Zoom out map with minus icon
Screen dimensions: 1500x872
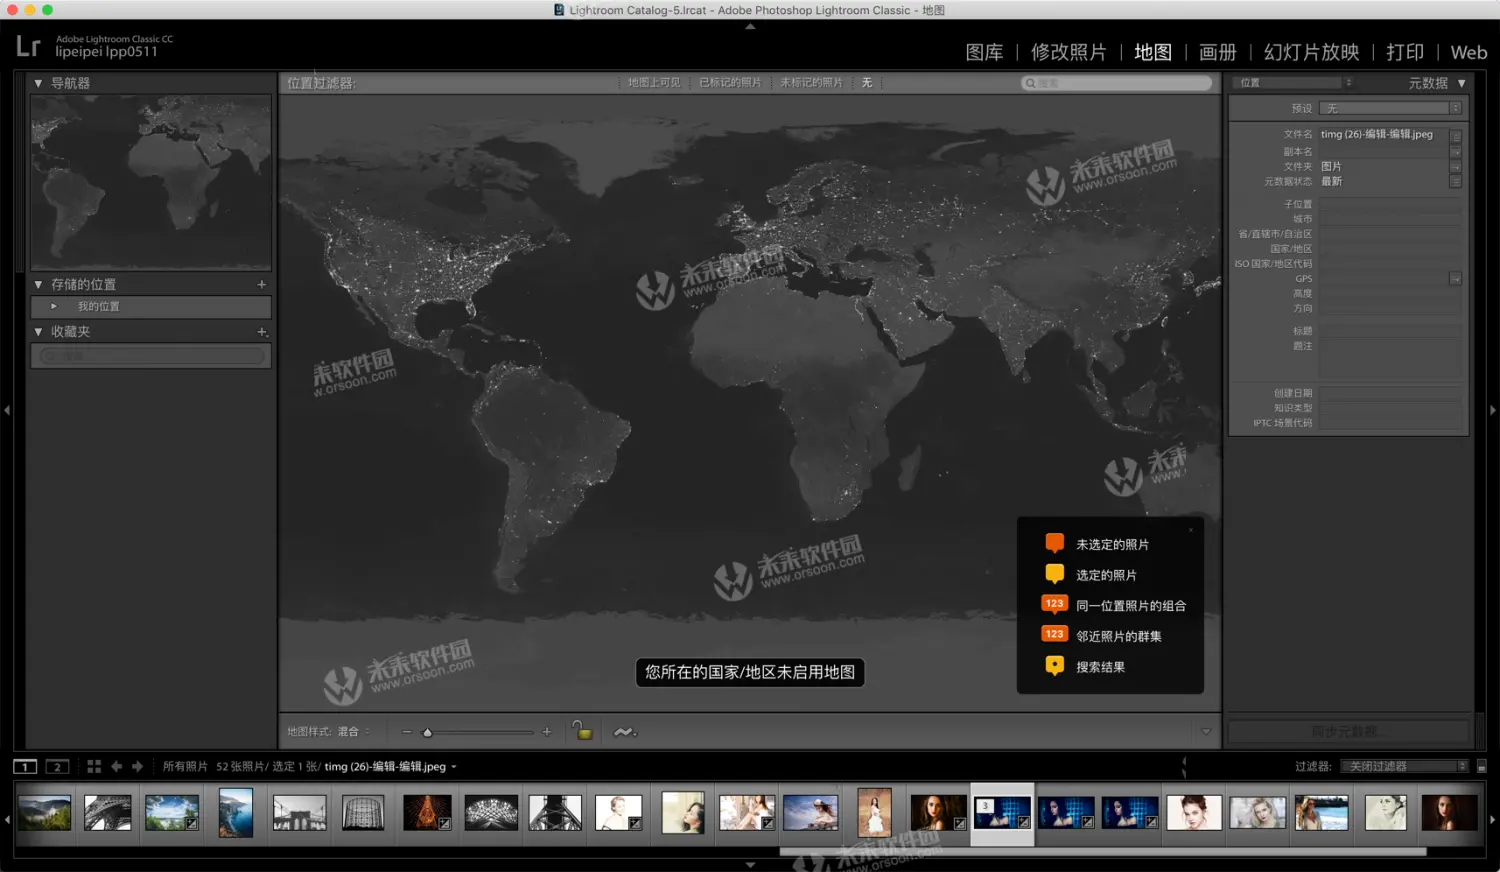click(407, 732)
